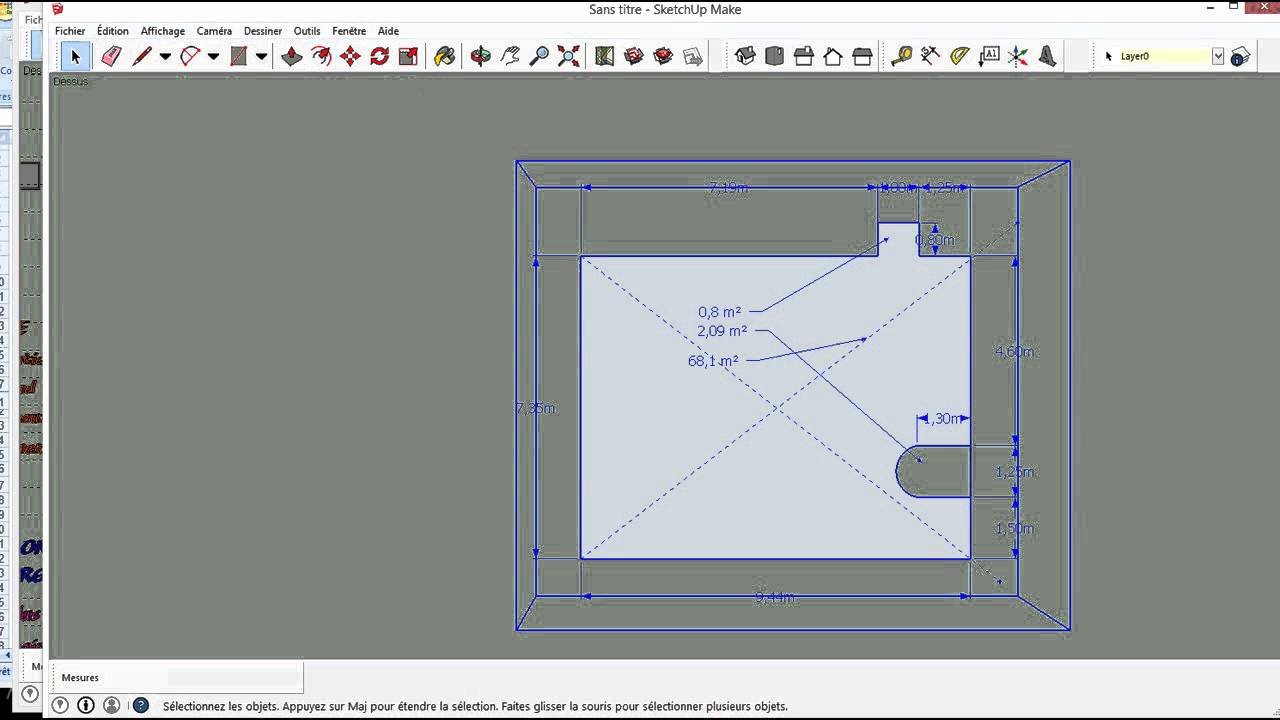Choose the Move tool
1280x720 pixels.
pyautogui.click(x=350, y=57)
